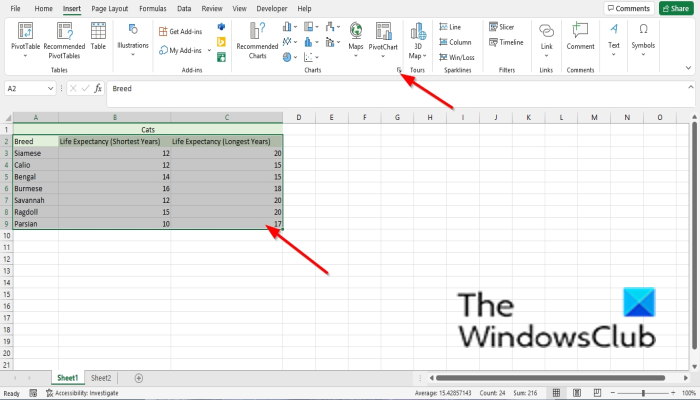
Task: Switch to the Formulas tab
Action: click(x=153, y=8)
